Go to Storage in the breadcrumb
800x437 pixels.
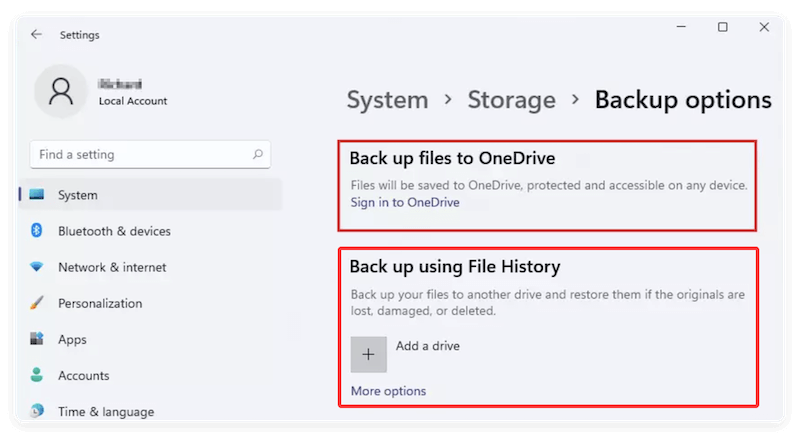click(511, 99)
